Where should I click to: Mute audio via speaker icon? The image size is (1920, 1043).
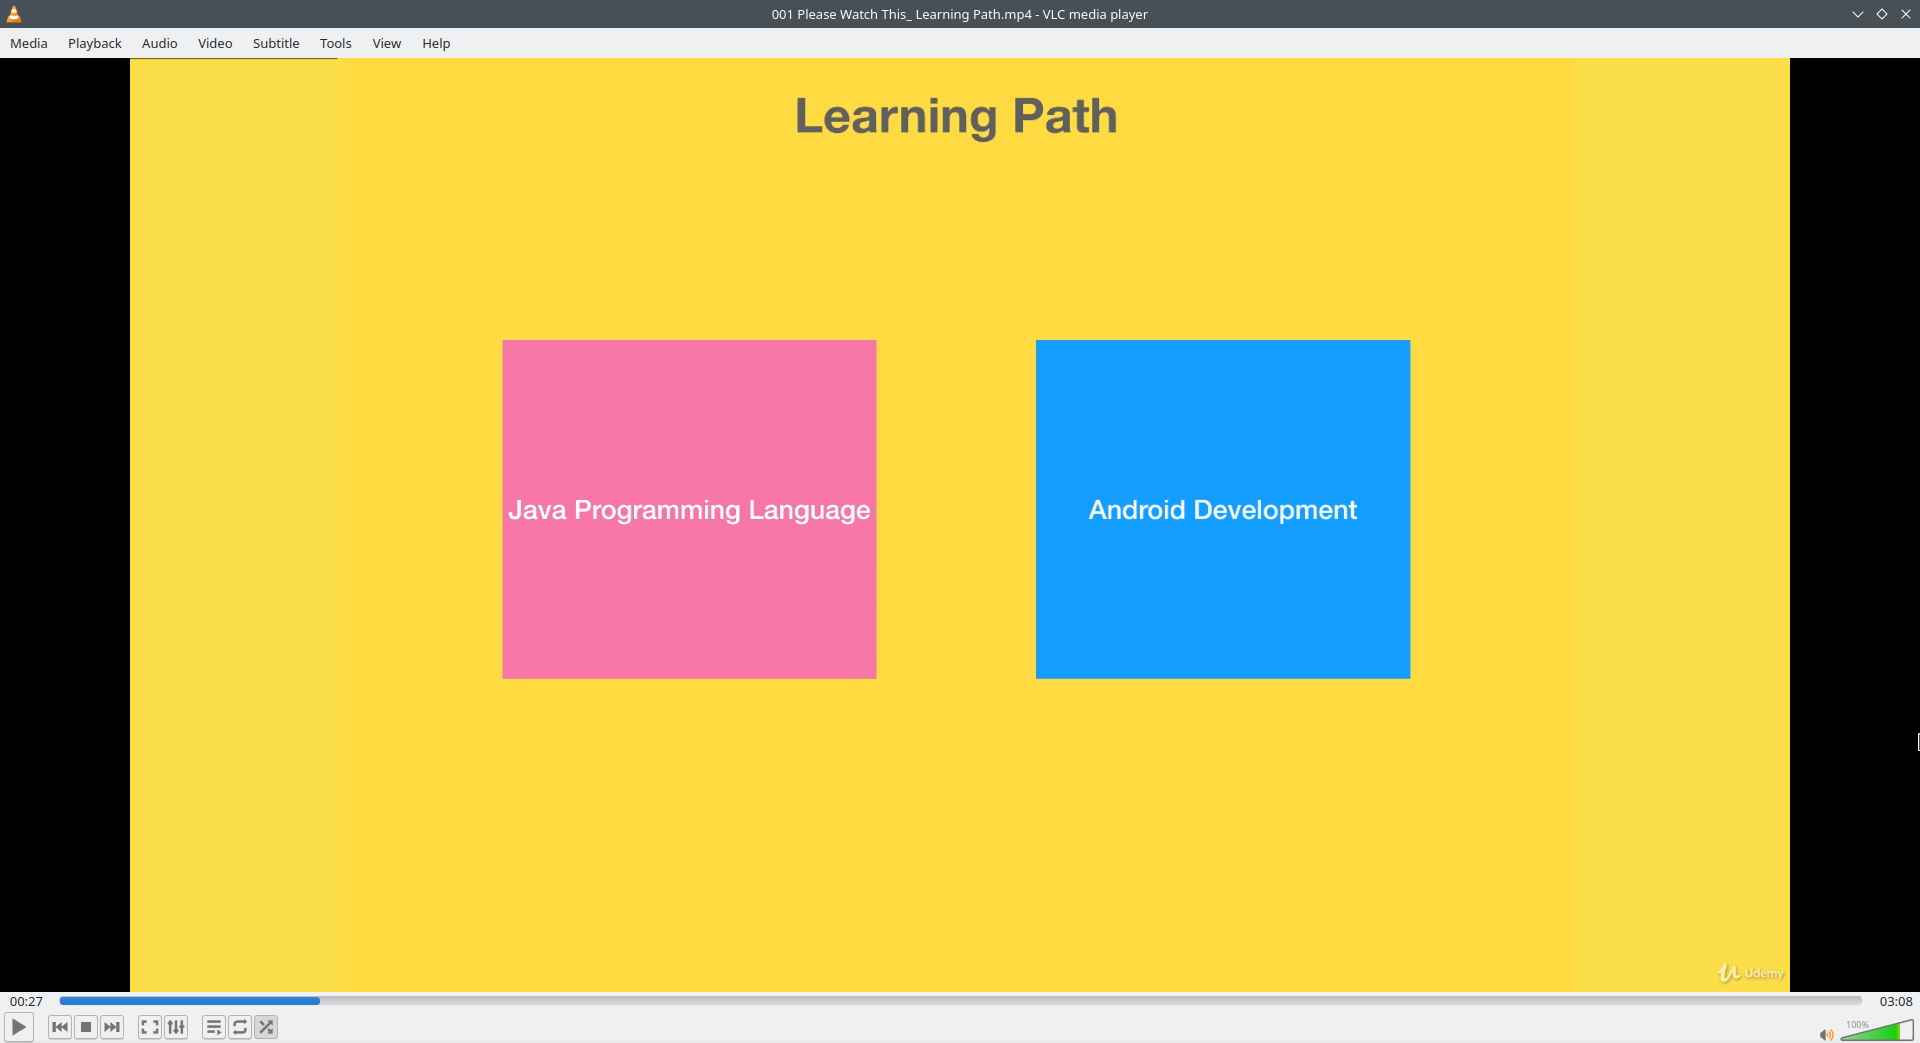click(1826, 1034)
